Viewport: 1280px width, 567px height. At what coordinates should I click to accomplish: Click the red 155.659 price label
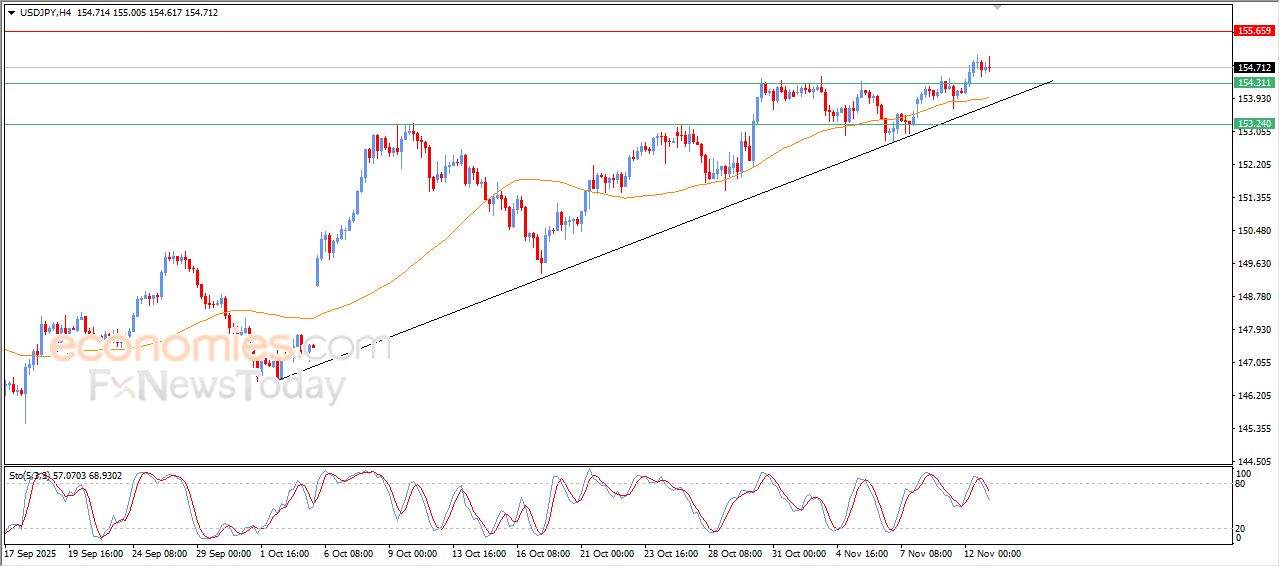1254,31
